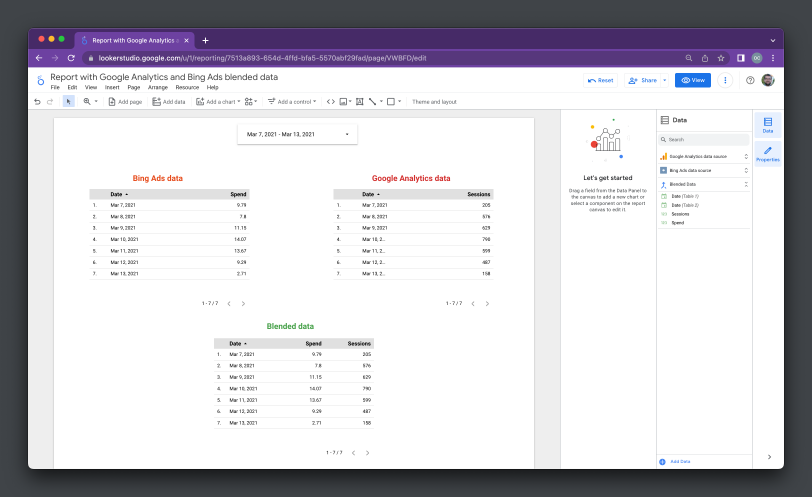This screenshot has width=812, height=497.
Task: Open the Share options dropdown arrow
Action: 664,80
